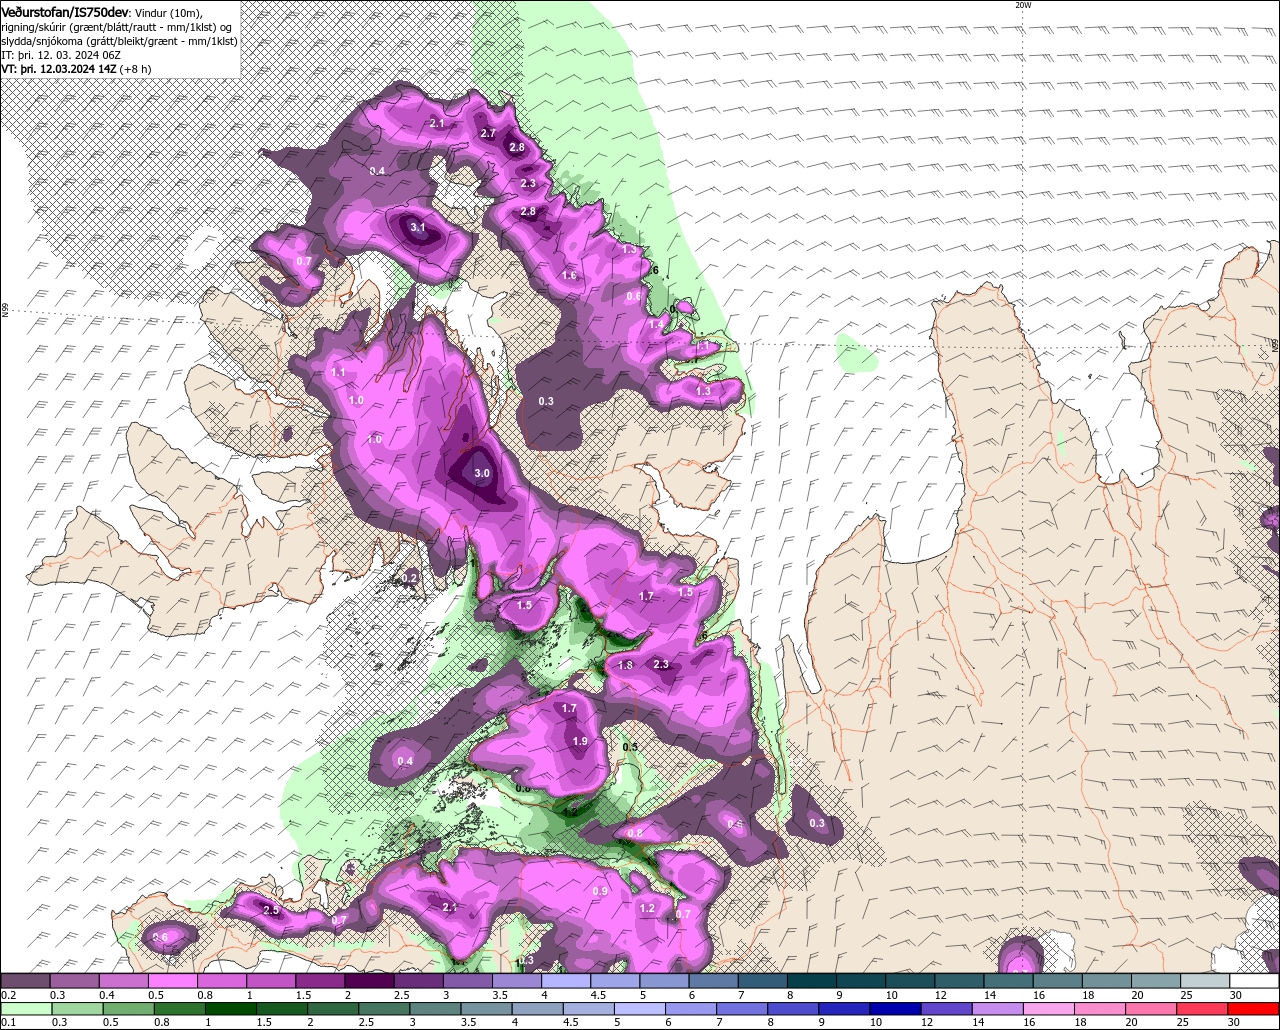Select the white legend swatch labeled 30

pos(1254,981)
